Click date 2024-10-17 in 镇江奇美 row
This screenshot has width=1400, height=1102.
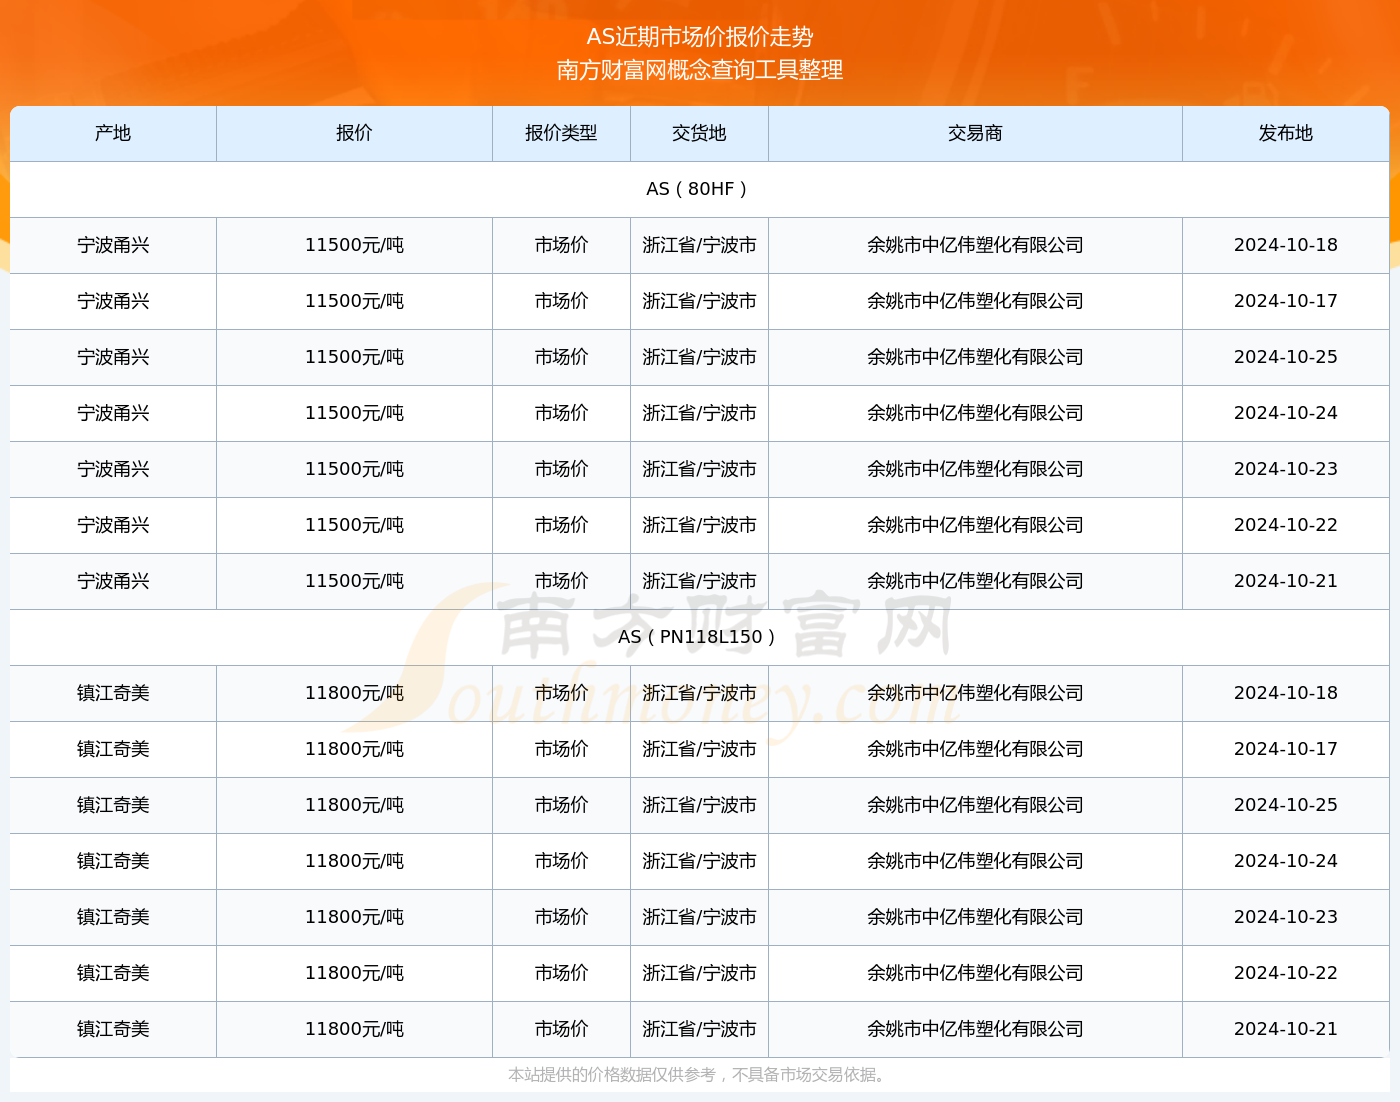click(x=1285, y=749)
